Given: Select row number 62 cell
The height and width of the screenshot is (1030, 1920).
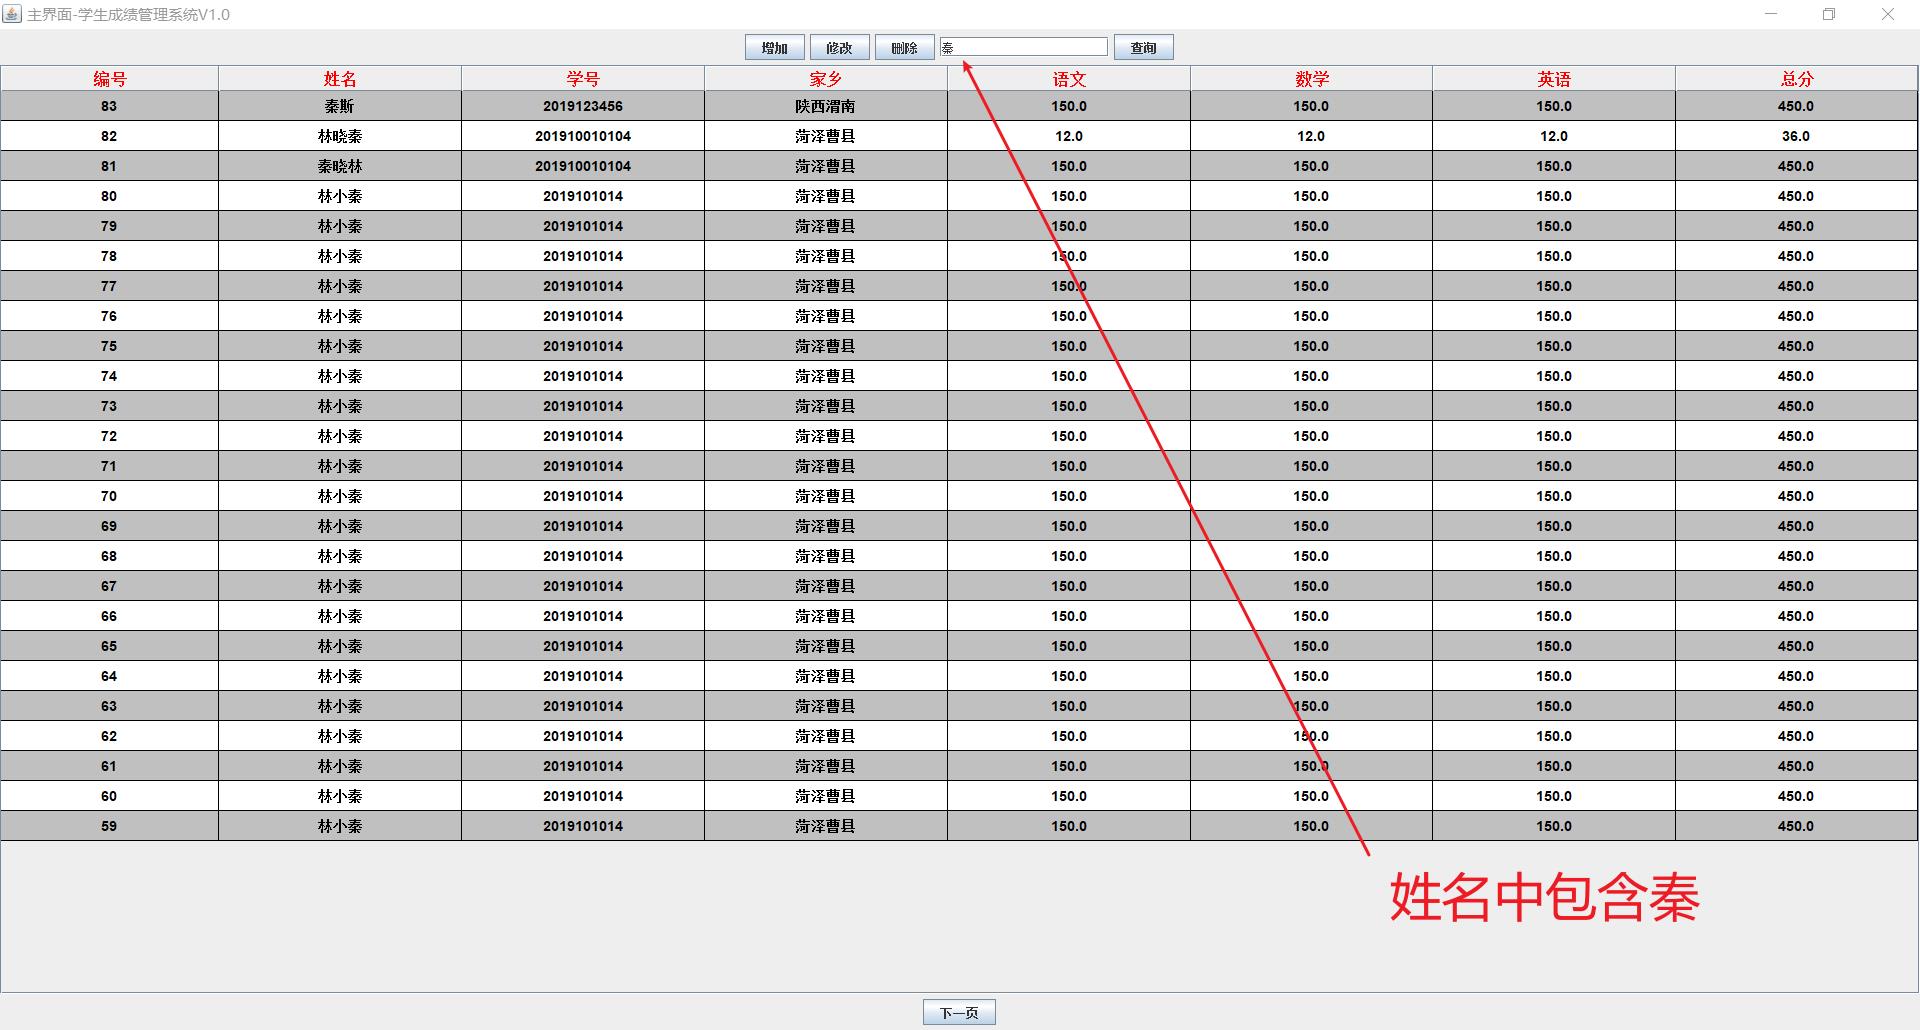Looking at the screenshot, I should tap(109, 736).
